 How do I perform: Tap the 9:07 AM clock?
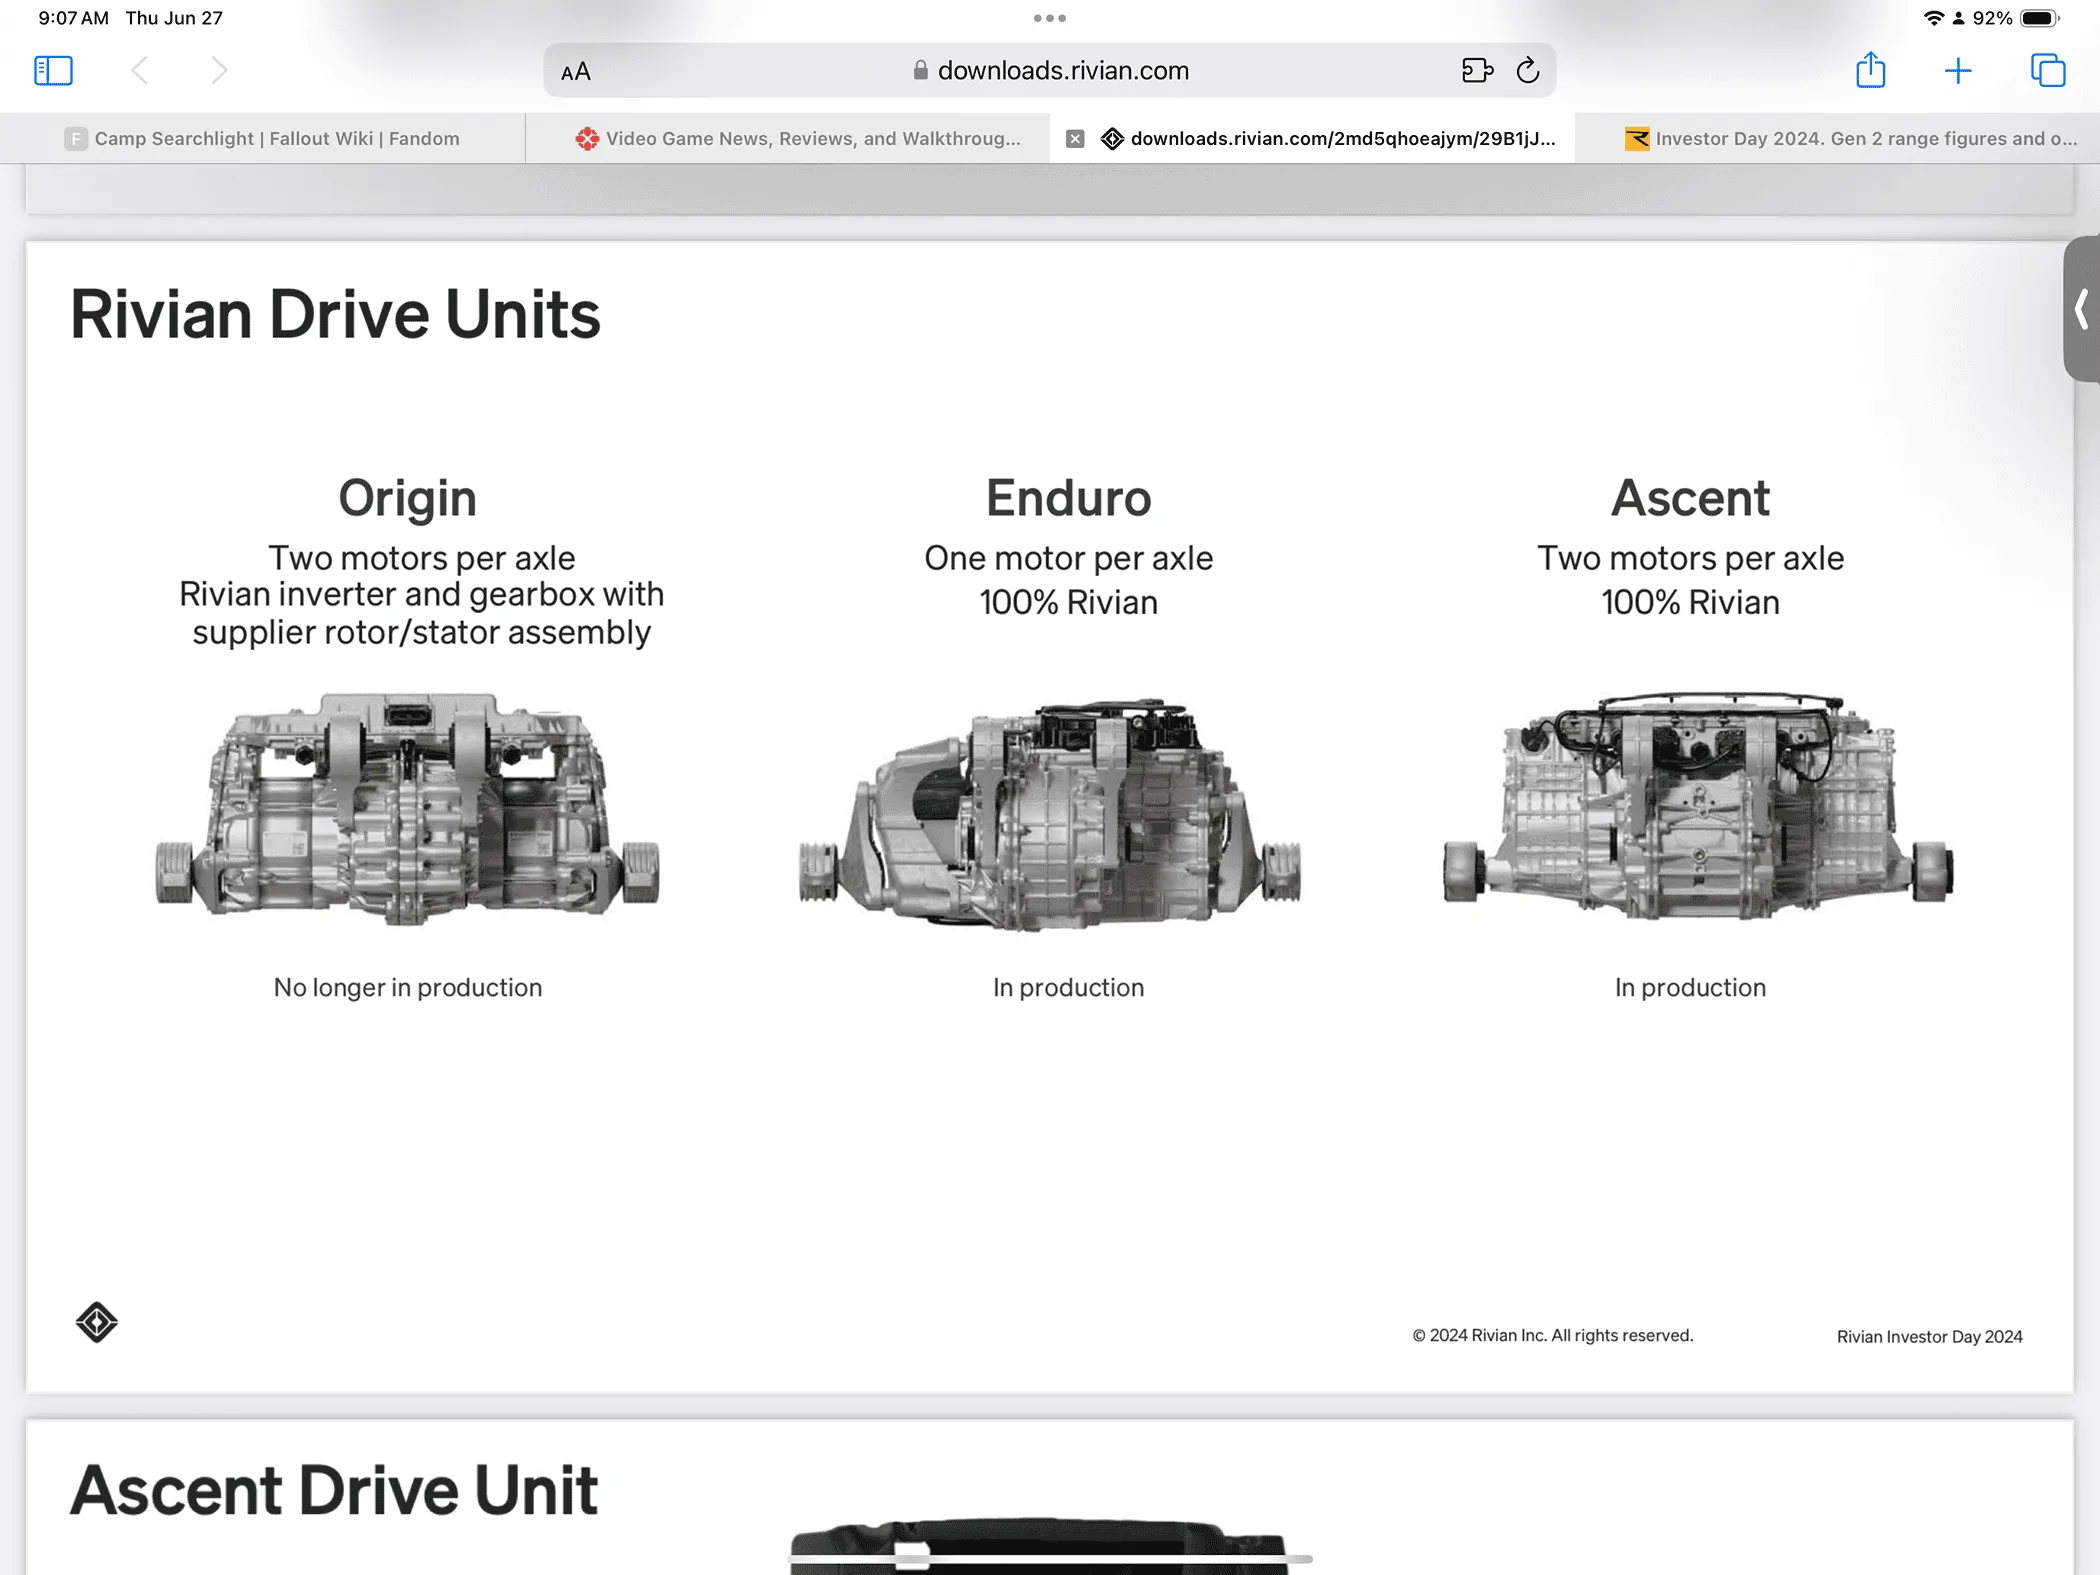coord(73,18)
